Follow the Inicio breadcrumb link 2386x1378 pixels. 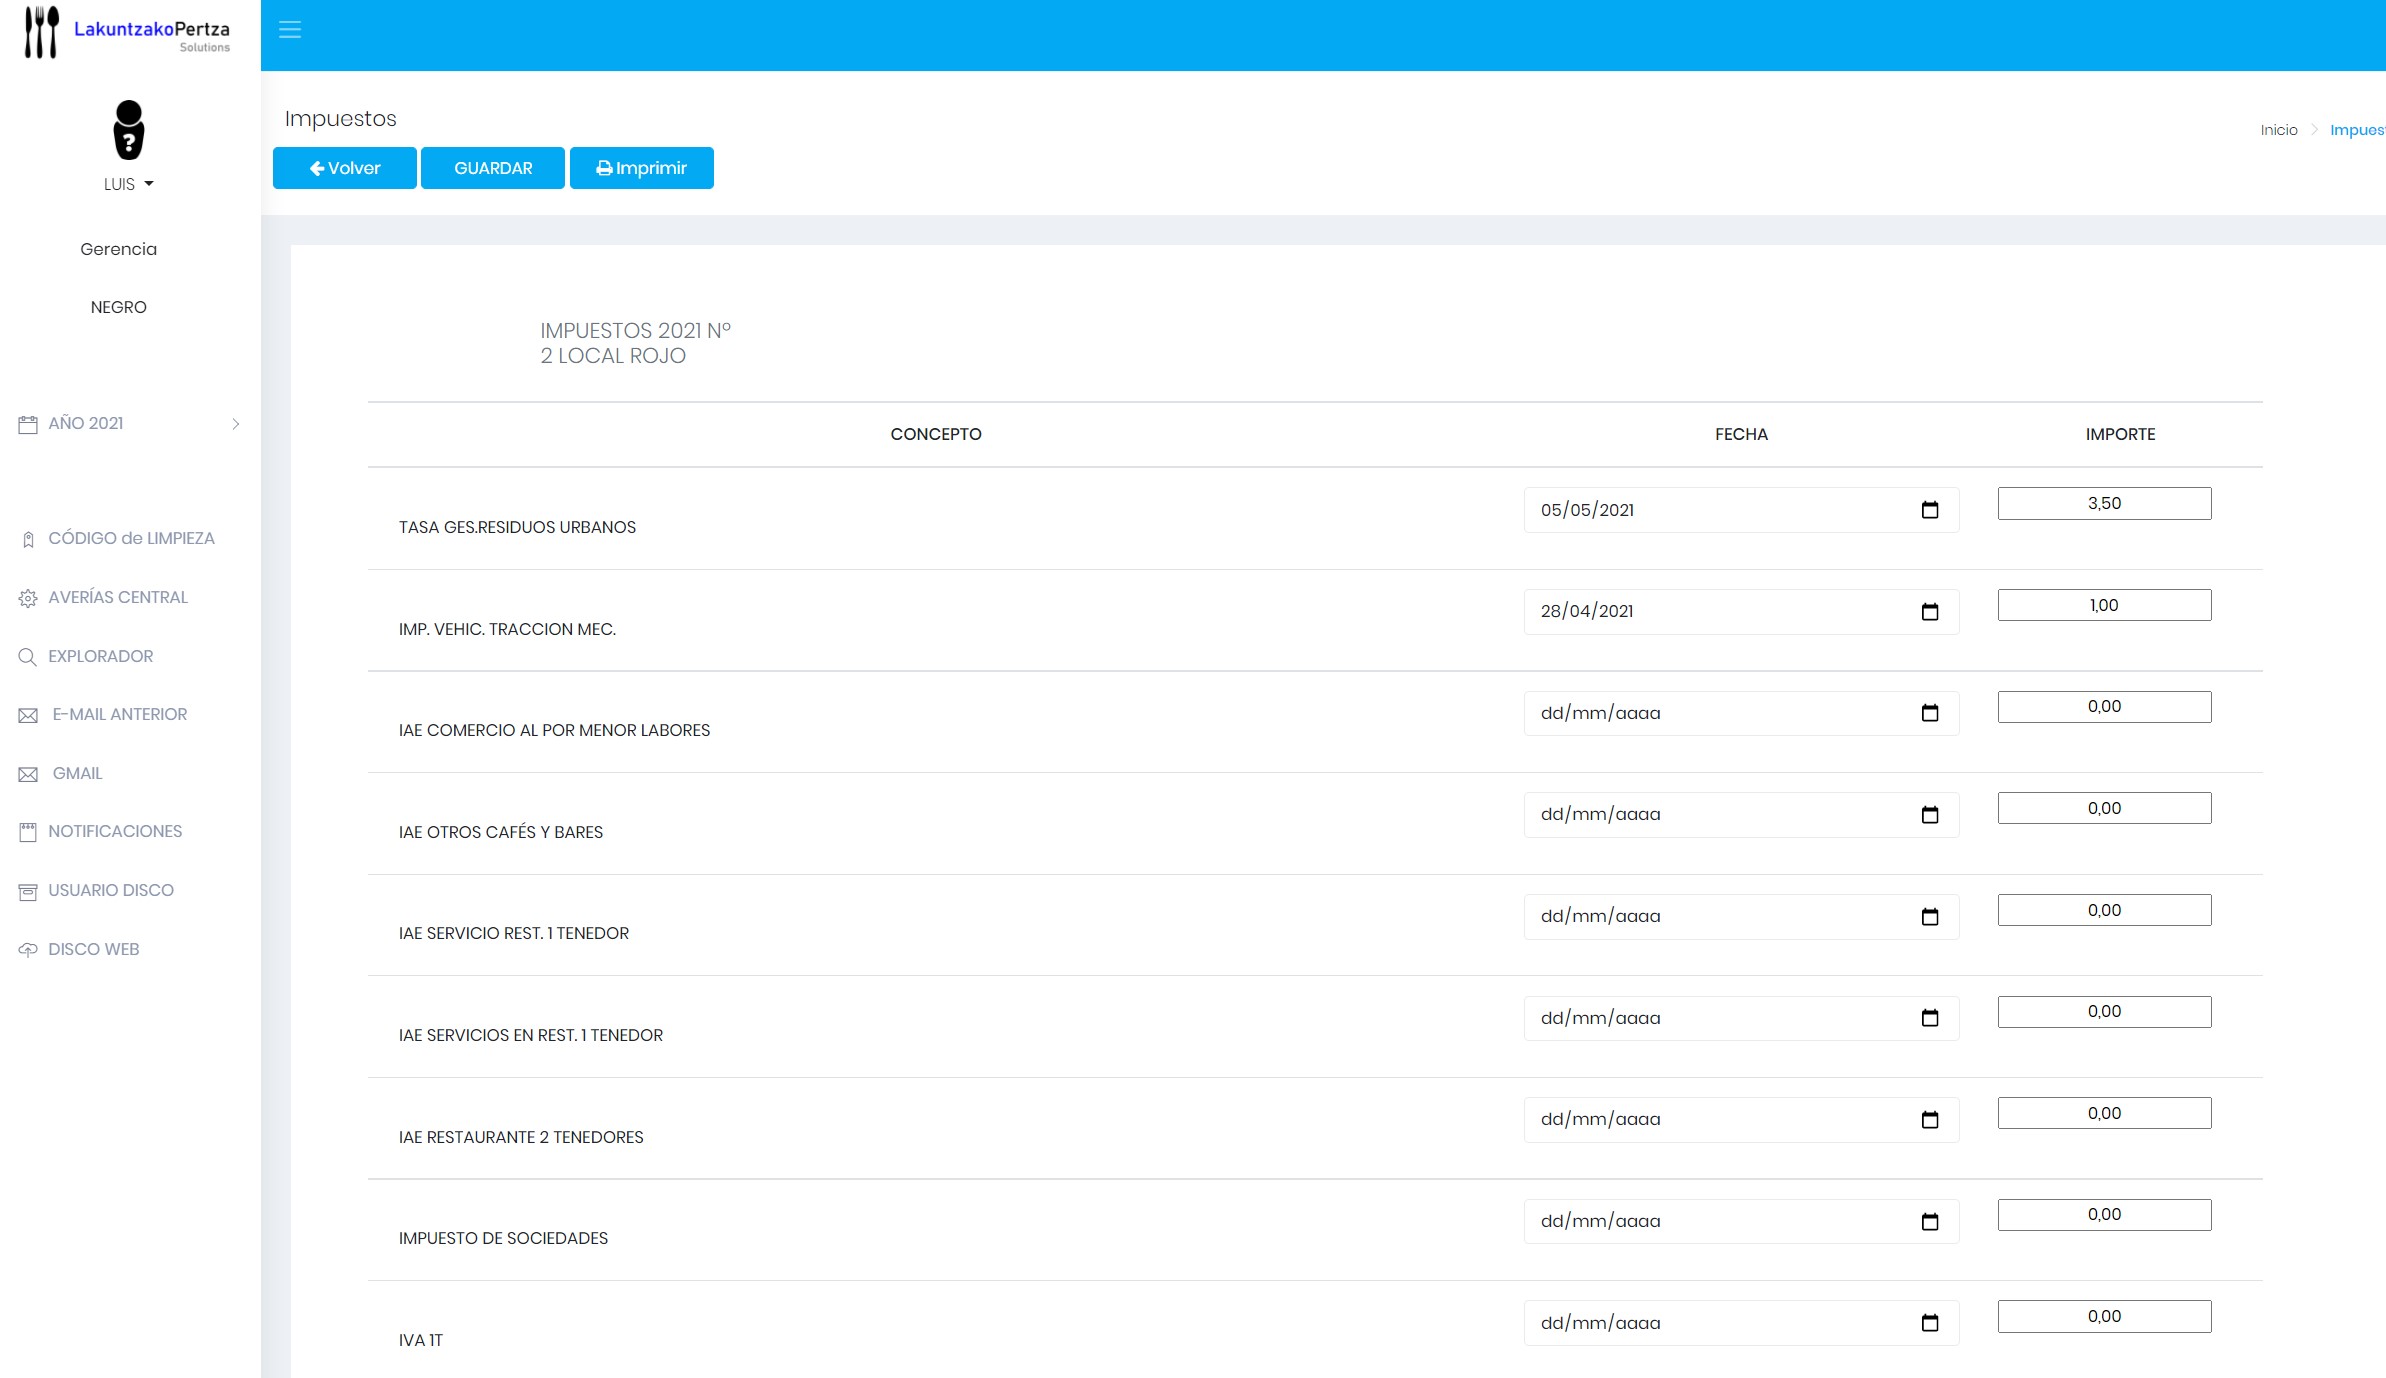(x=2279, y=130)
